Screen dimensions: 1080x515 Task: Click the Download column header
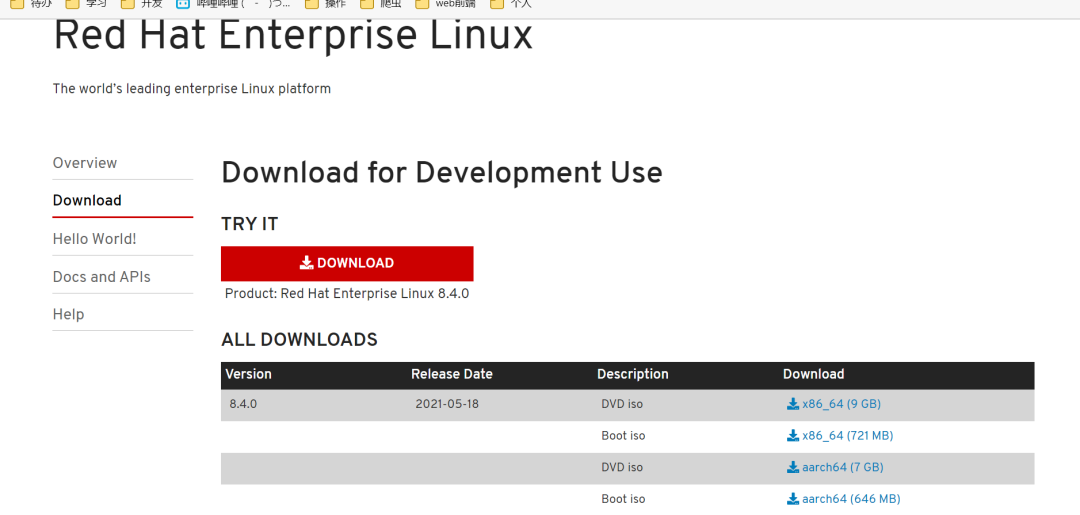click(813, 375)
